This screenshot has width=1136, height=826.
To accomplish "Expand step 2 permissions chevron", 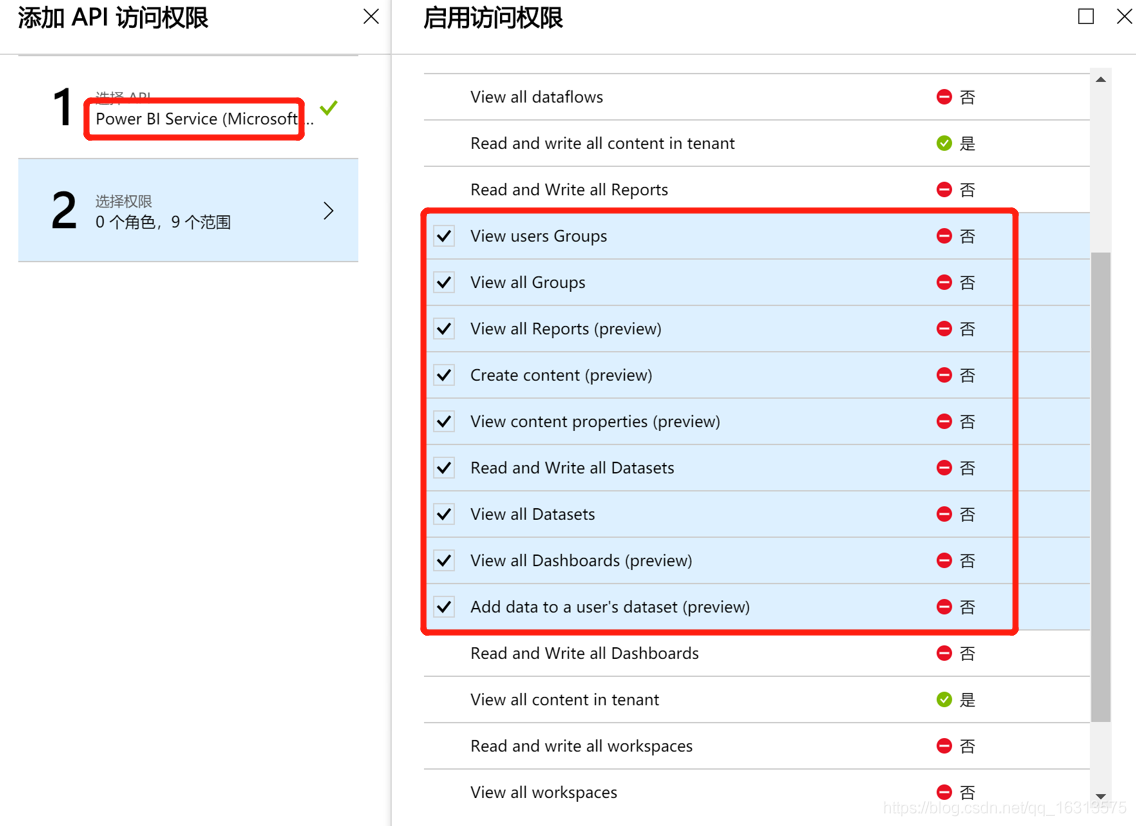I will (328, 210).
